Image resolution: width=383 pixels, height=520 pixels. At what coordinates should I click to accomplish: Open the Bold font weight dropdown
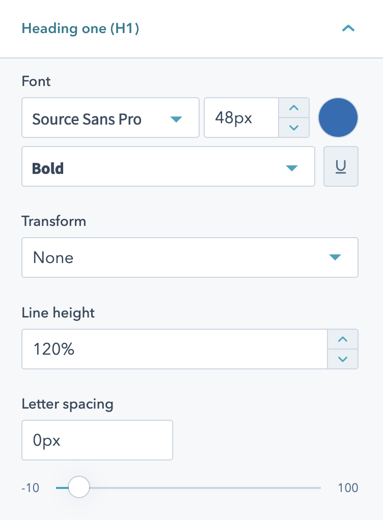[168, 166]
